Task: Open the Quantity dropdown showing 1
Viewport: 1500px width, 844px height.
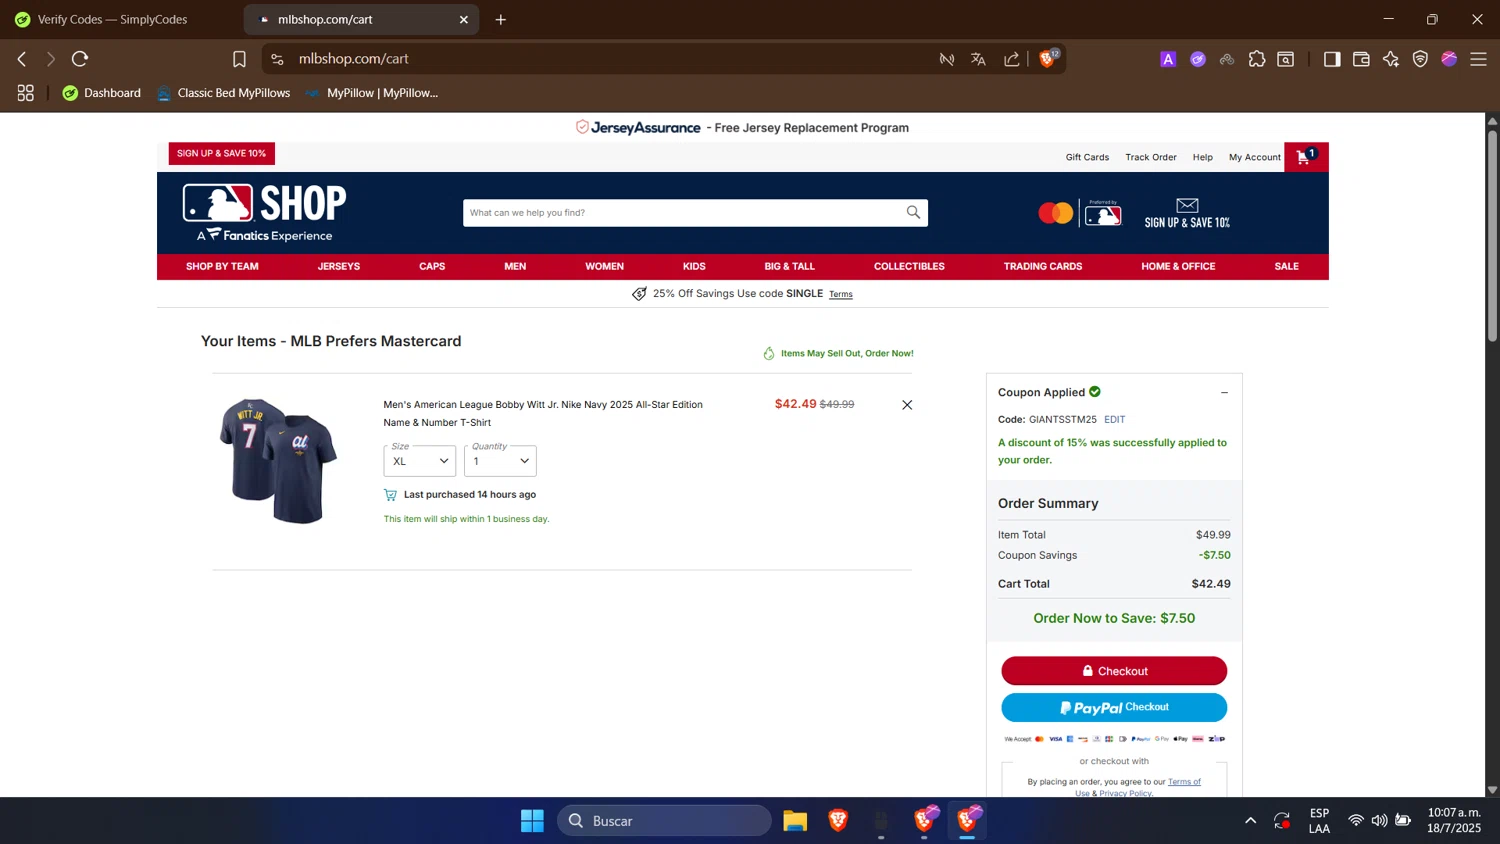Action: (500, 461)
